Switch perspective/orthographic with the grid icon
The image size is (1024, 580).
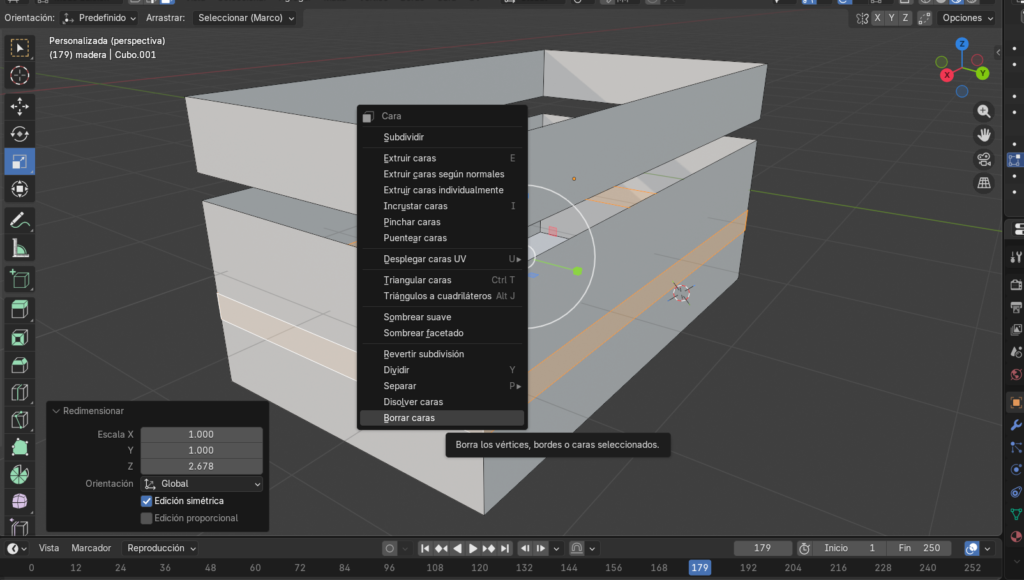984,183
